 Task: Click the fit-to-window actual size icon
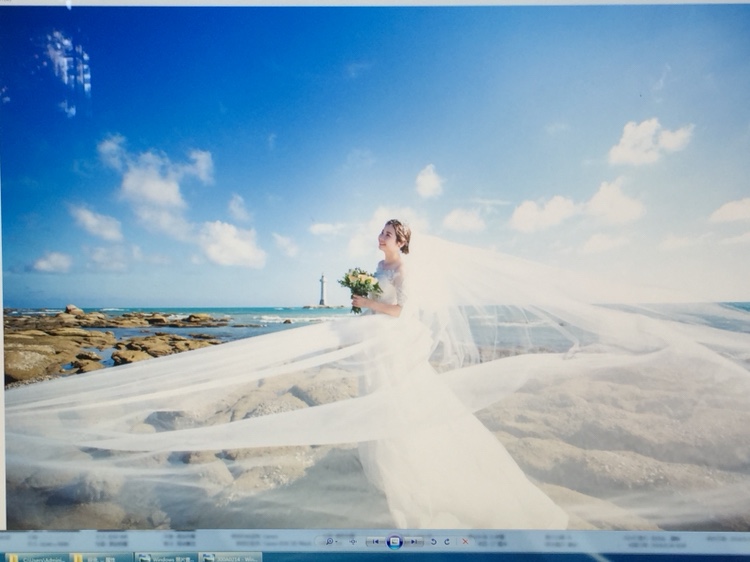pos(354,541)
